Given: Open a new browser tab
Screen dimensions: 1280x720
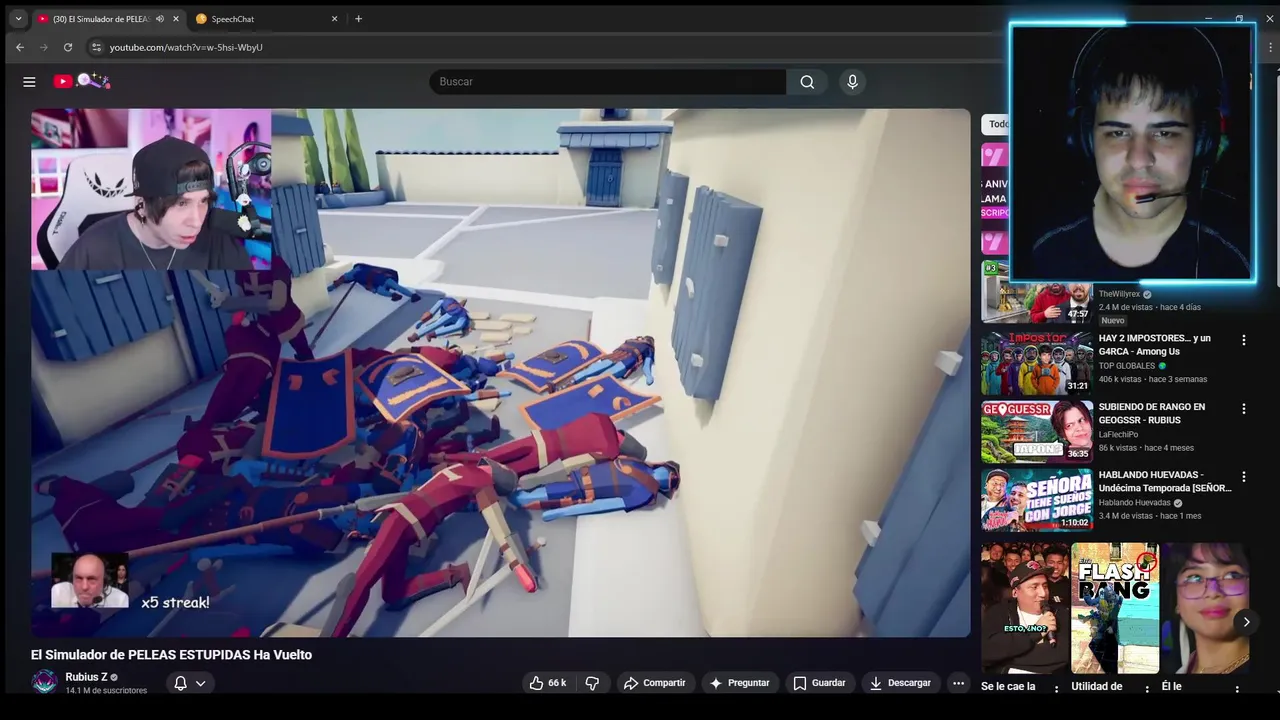Looking at the screenshot, I should (358, 19).
